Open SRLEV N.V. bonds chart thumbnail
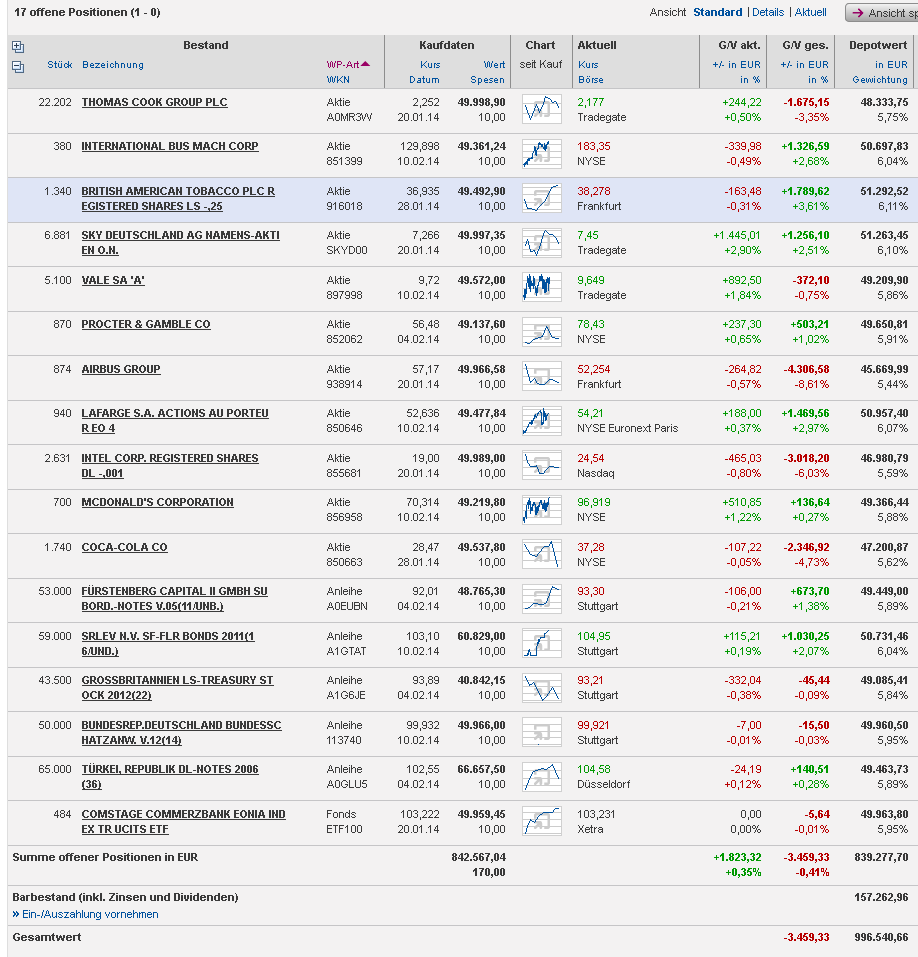 pyautogui.click(x=541, y=644)
